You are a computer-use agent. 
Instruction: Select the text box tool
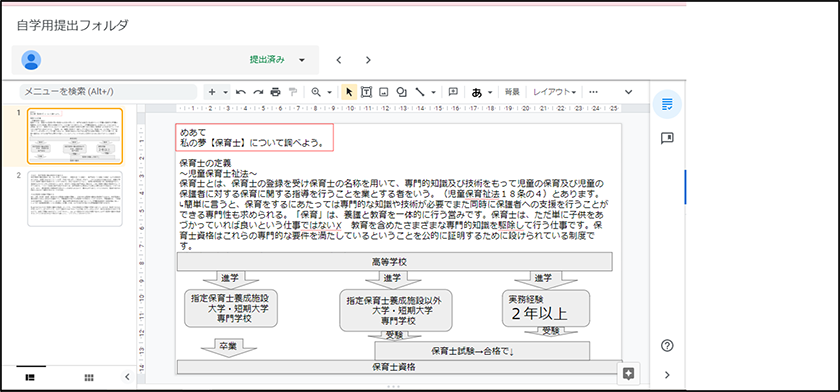[366, 92]
